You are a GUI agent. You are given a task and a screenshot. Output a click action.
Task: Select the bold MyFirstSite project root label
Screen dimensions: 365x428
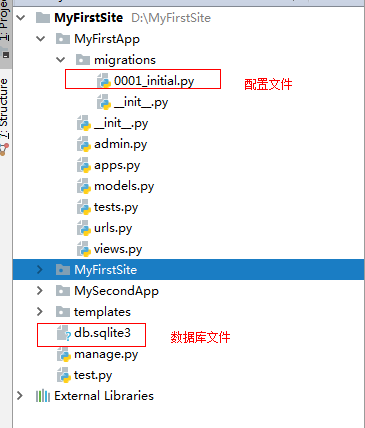pyautogui.click(x=89, y=18)
